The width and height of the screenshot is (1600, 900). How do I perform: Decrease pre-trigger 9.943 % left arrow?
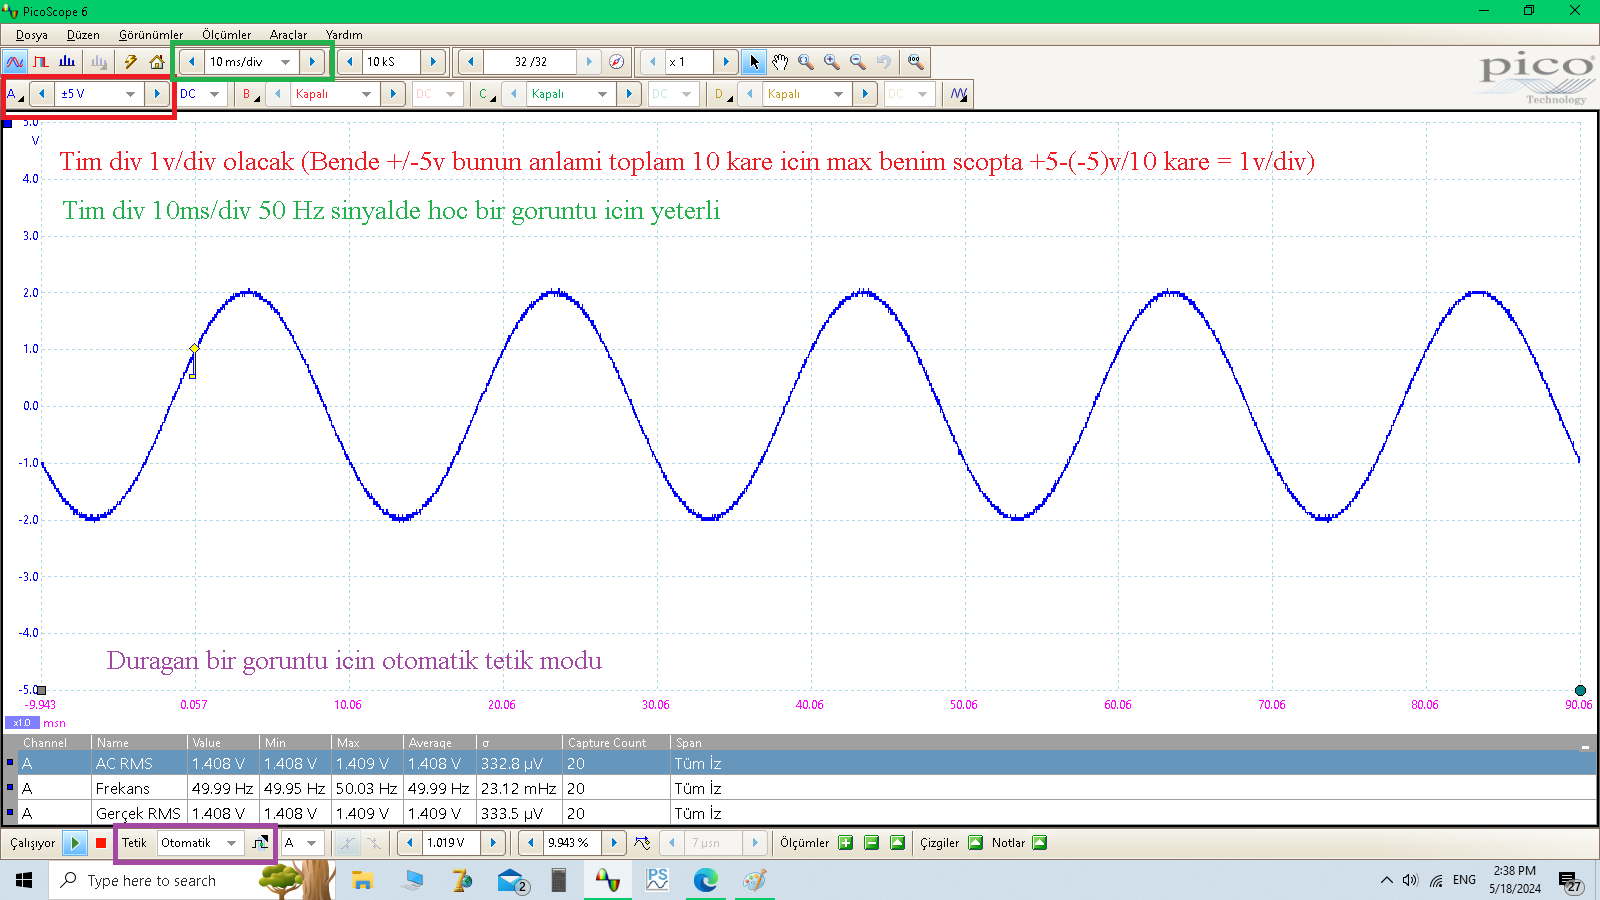point(531,843)
